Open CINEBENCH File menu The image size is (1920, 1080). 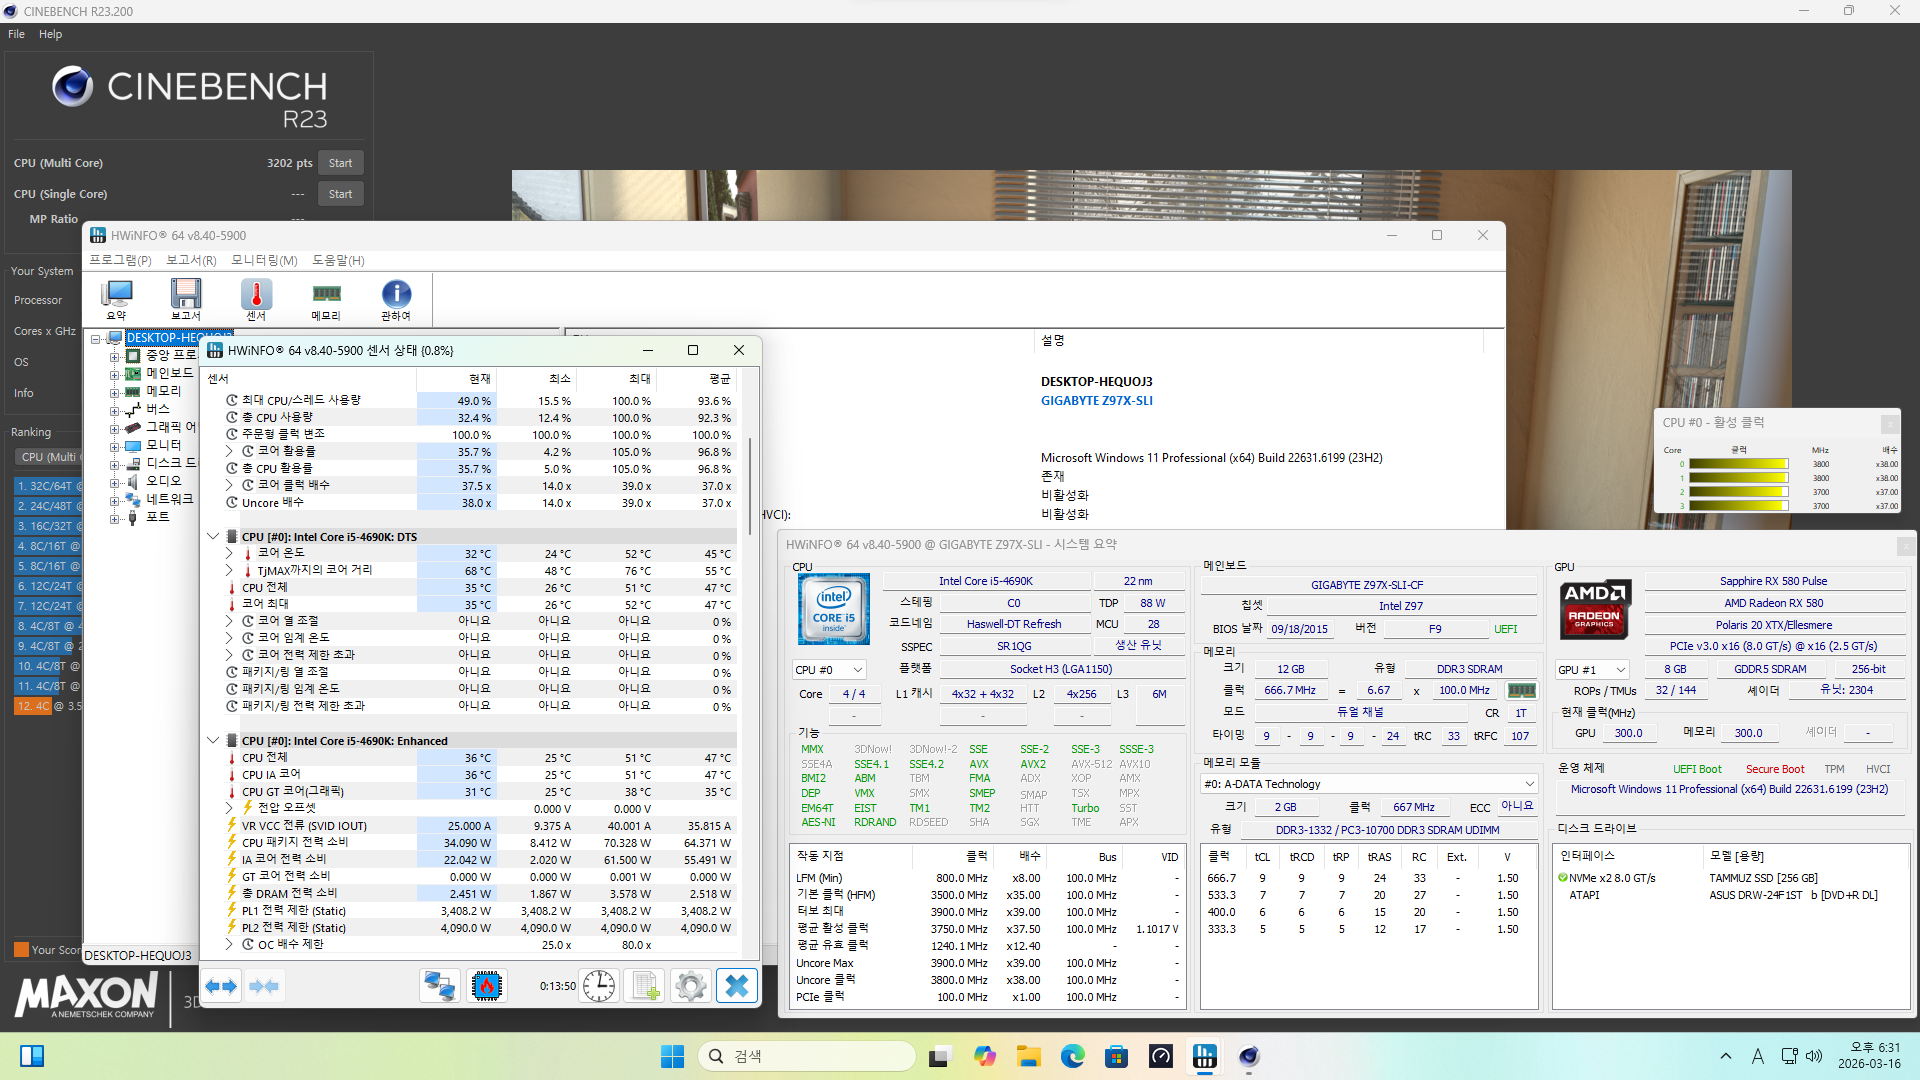coord(17,34)
